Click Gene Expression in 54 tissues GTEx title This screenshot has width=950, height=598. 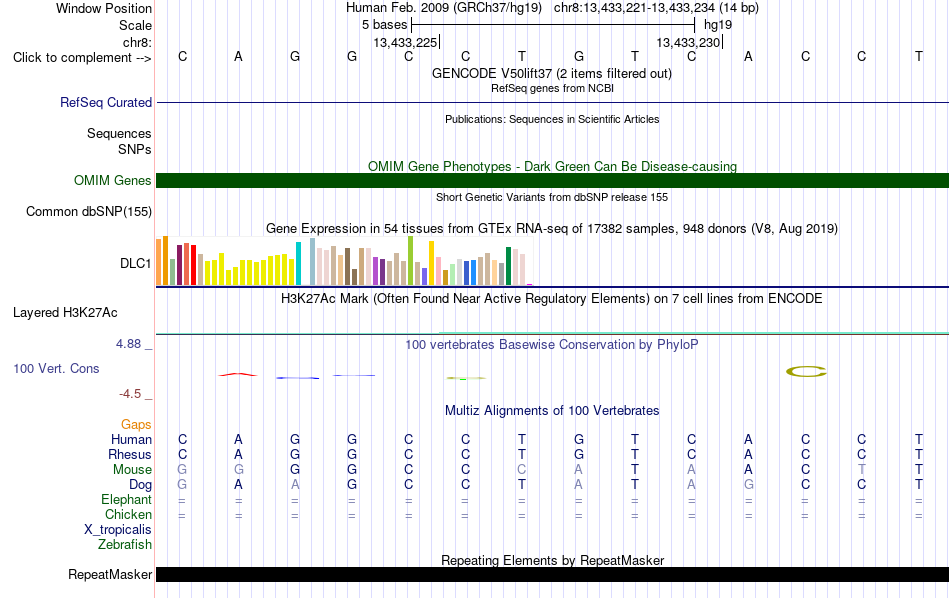pos(552,228)
